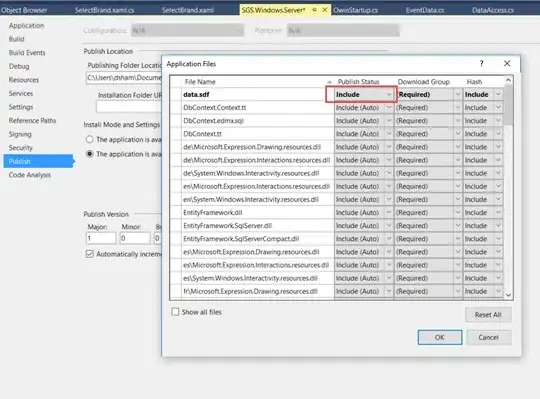540x399 pixels.
Task: Switch to the DataAccess.cs tab
Action: click(493, 10)
